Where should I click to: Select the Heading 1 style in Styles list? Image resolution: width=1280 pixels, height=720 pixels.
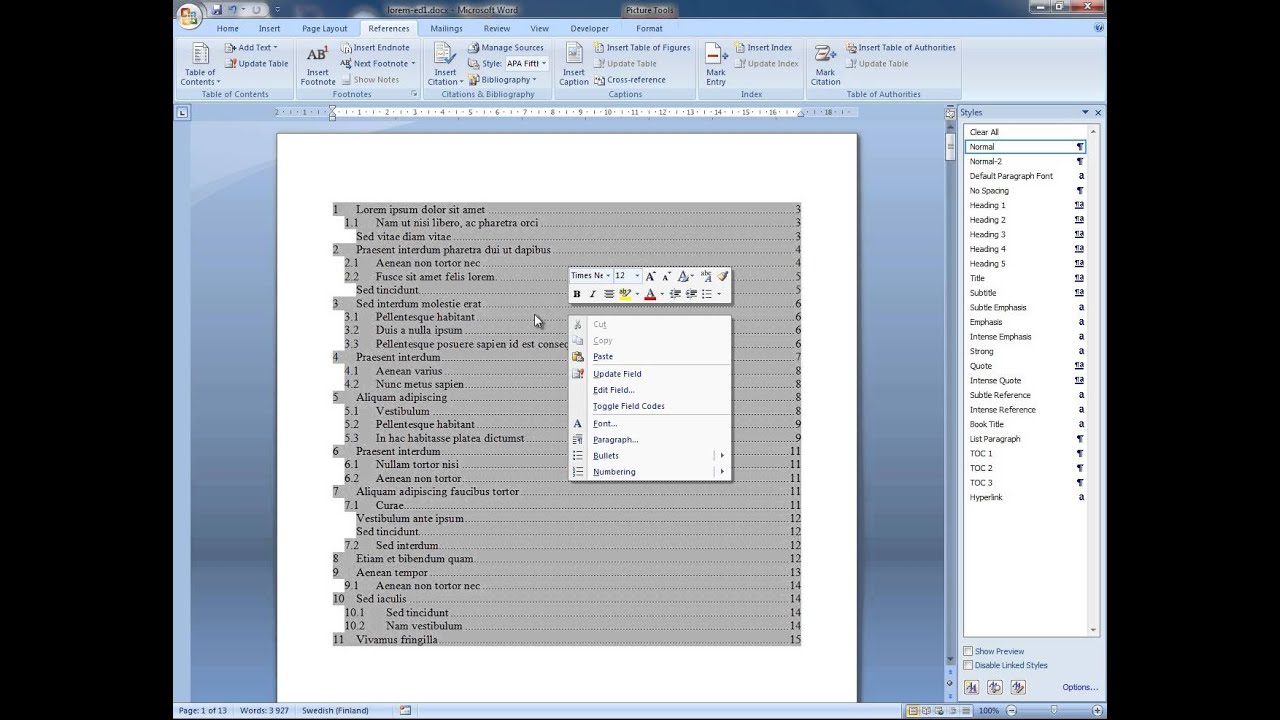coord(1026,205)
